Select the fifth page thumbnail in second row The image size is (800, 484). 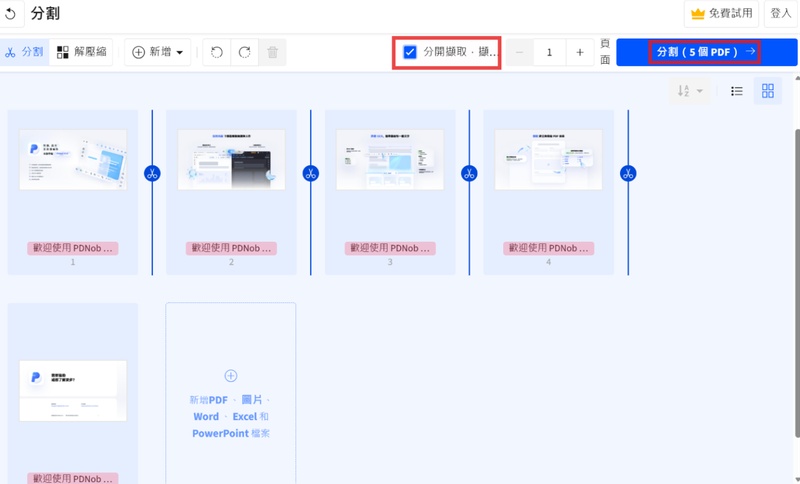(x=73, y=391)
